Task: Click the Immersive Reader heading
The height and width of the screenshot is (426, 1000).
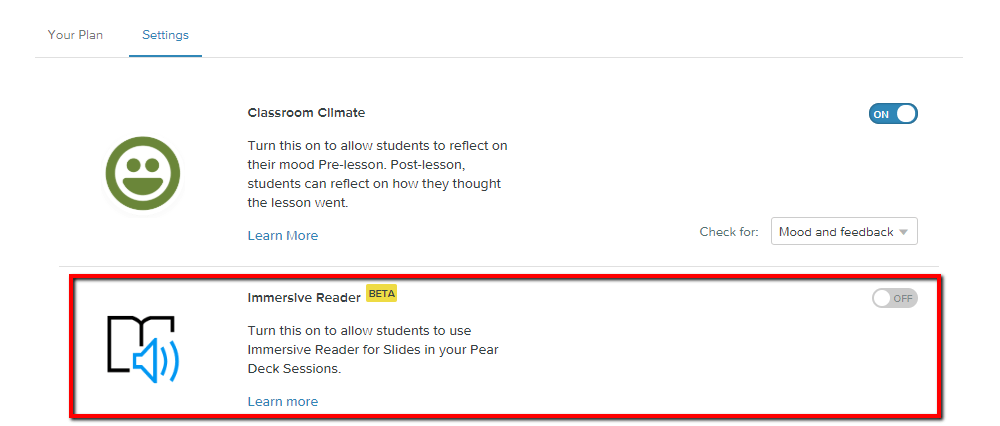Action: click(304, 298)
